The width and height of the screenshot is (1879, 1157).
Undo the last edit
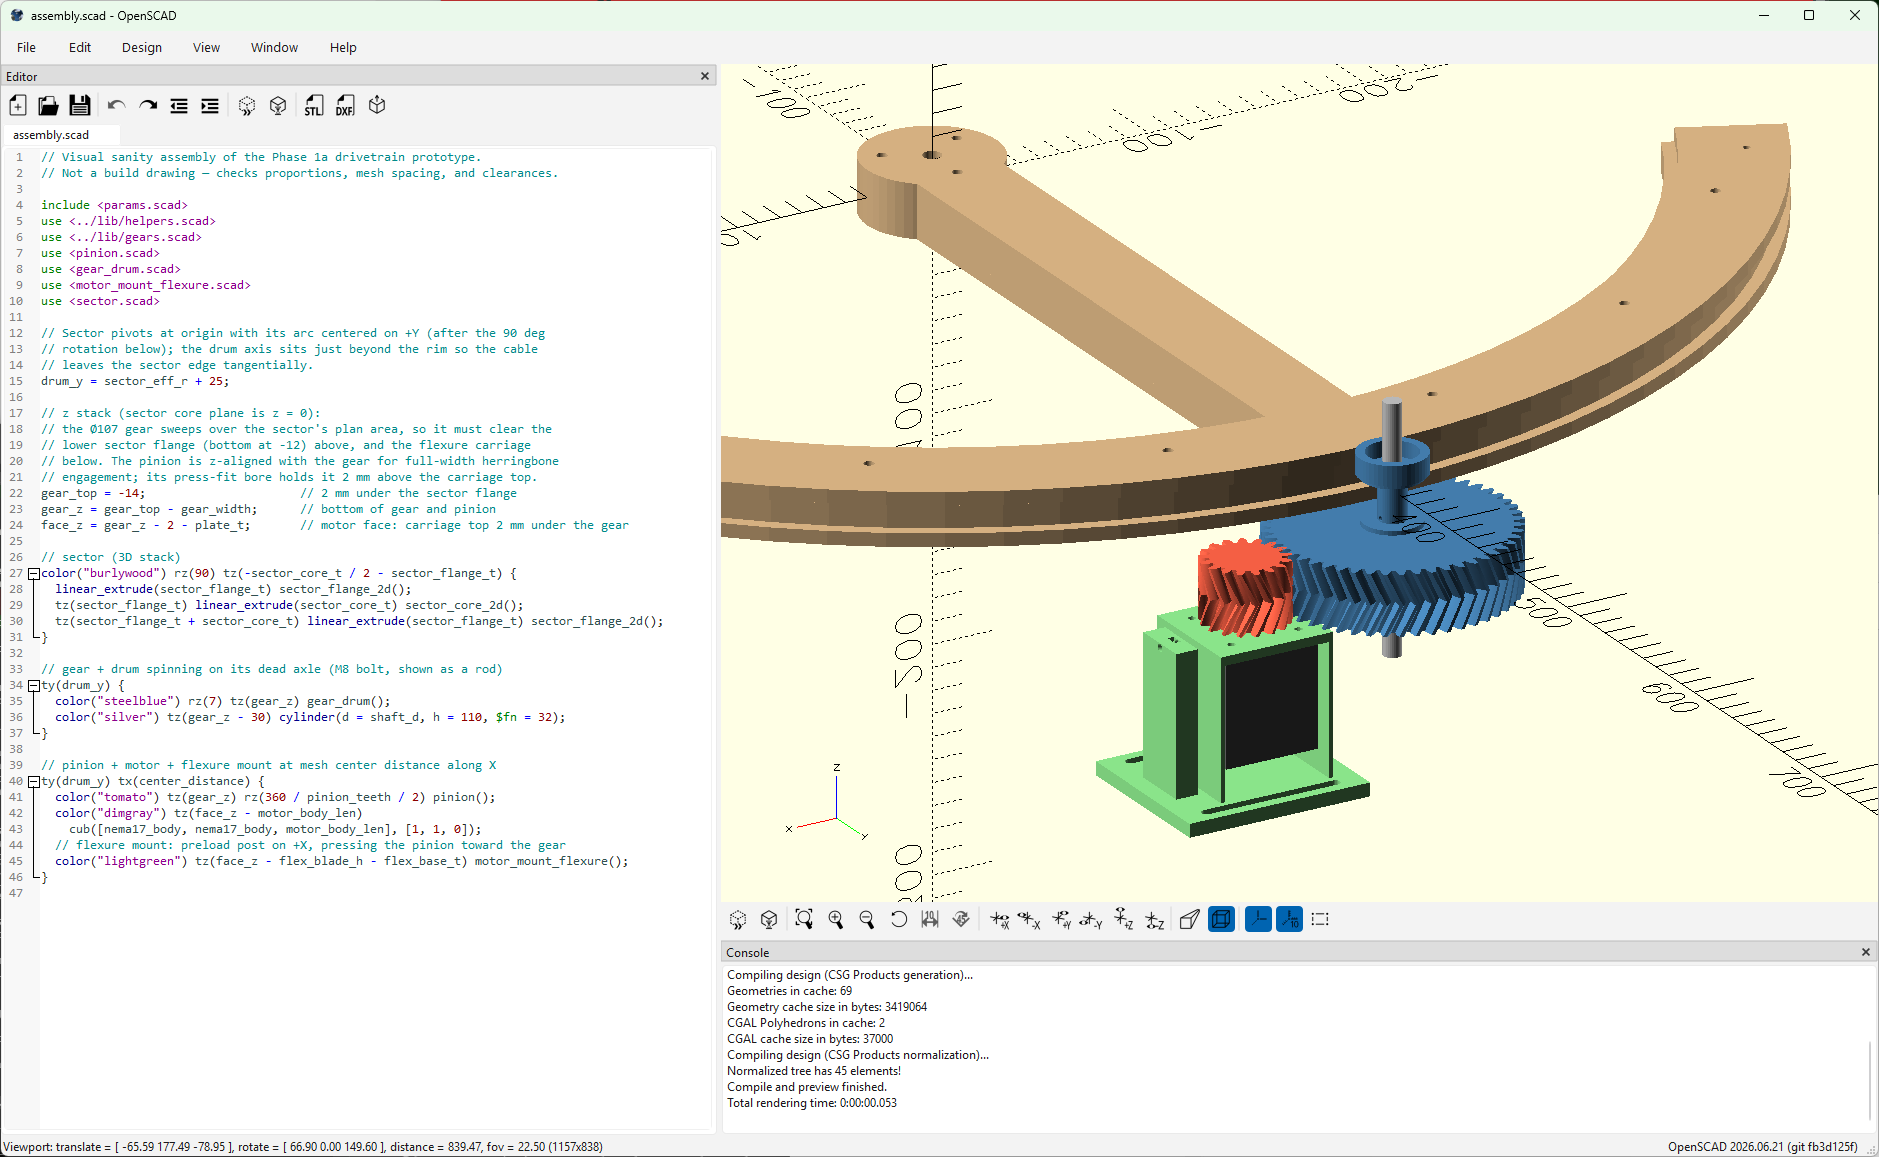pos(116,106)
